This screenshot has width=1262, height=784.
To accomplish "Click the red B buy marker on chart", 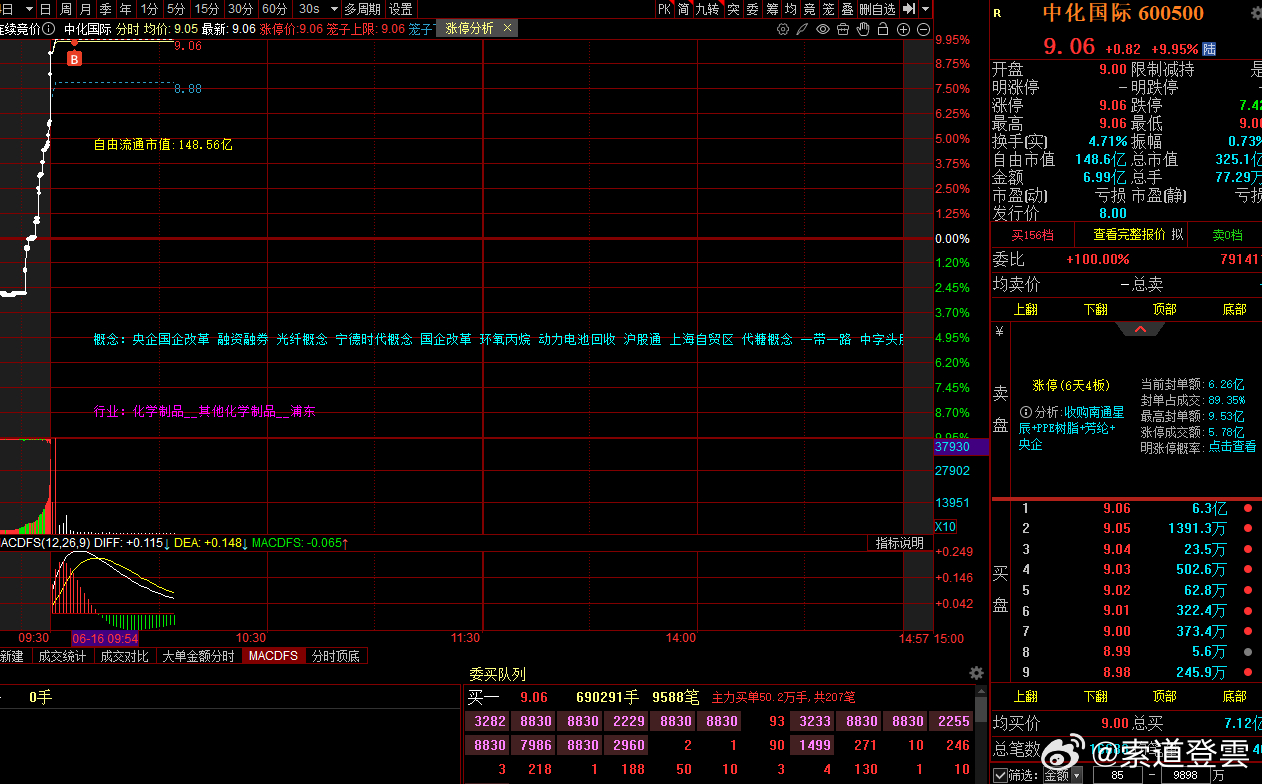I will tap(74, 59).
